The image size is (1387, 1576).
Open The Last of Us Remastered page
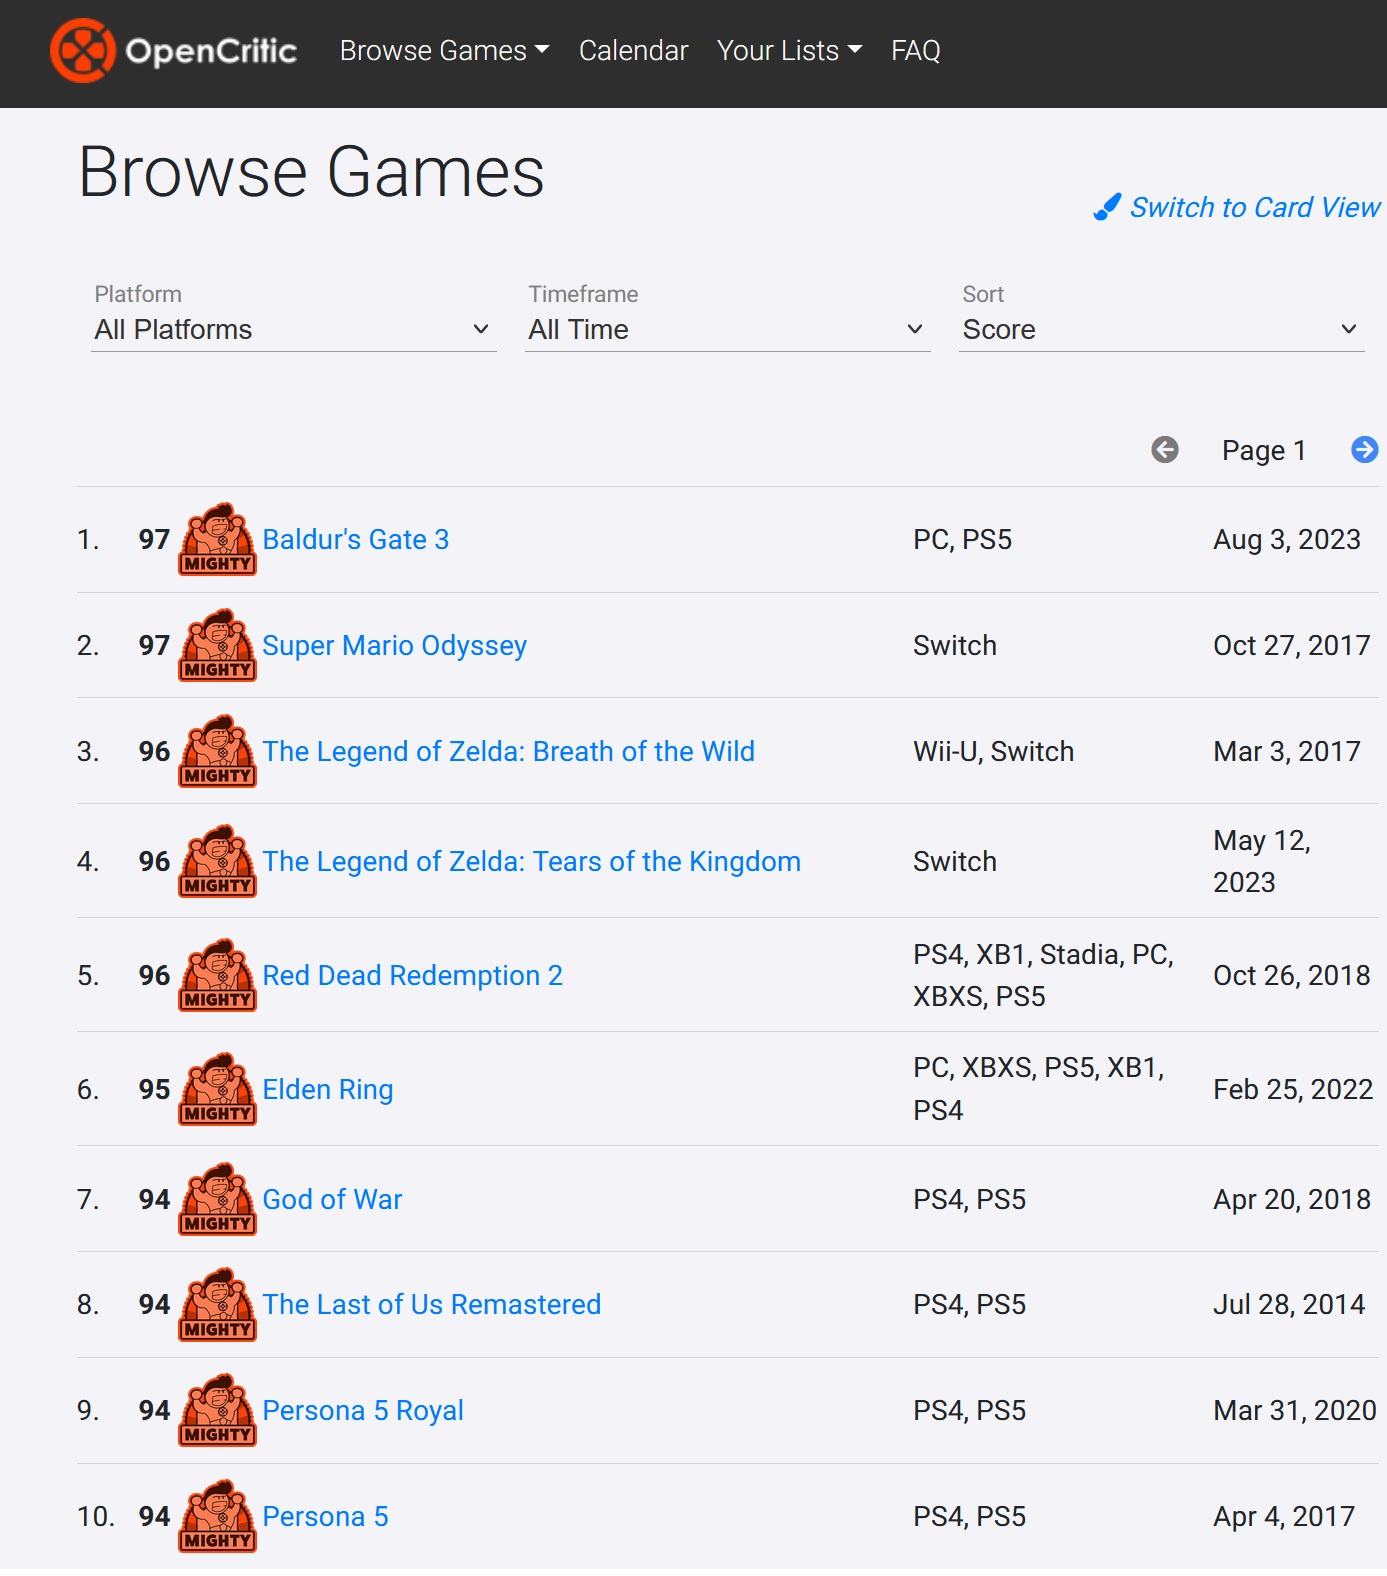pyautogui.click(x=431, y=1305)
